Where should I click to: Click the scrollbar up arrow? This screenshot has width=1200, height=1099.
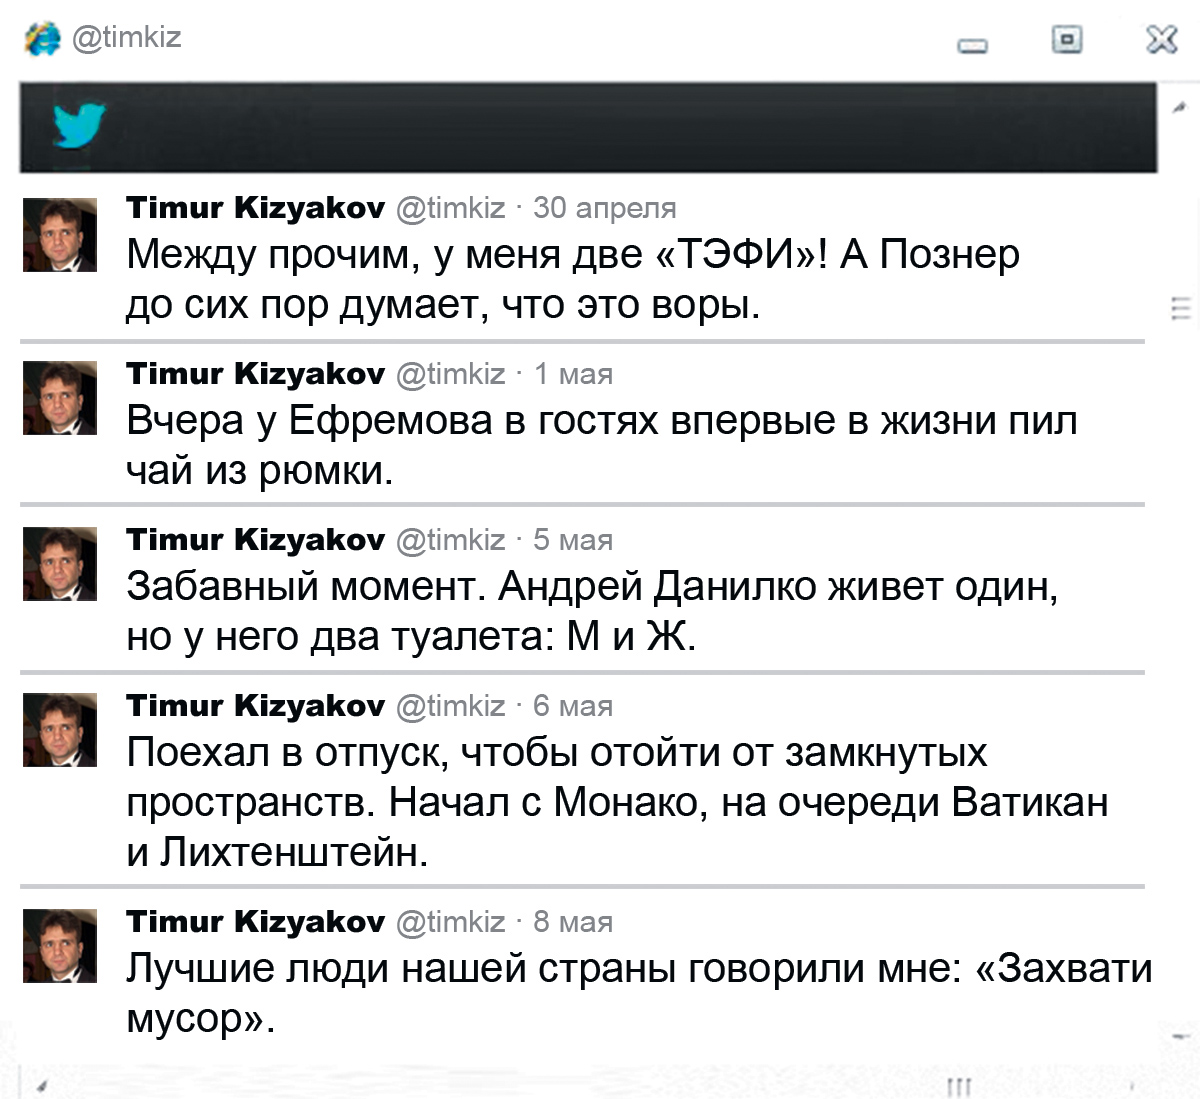[1181, 106]
